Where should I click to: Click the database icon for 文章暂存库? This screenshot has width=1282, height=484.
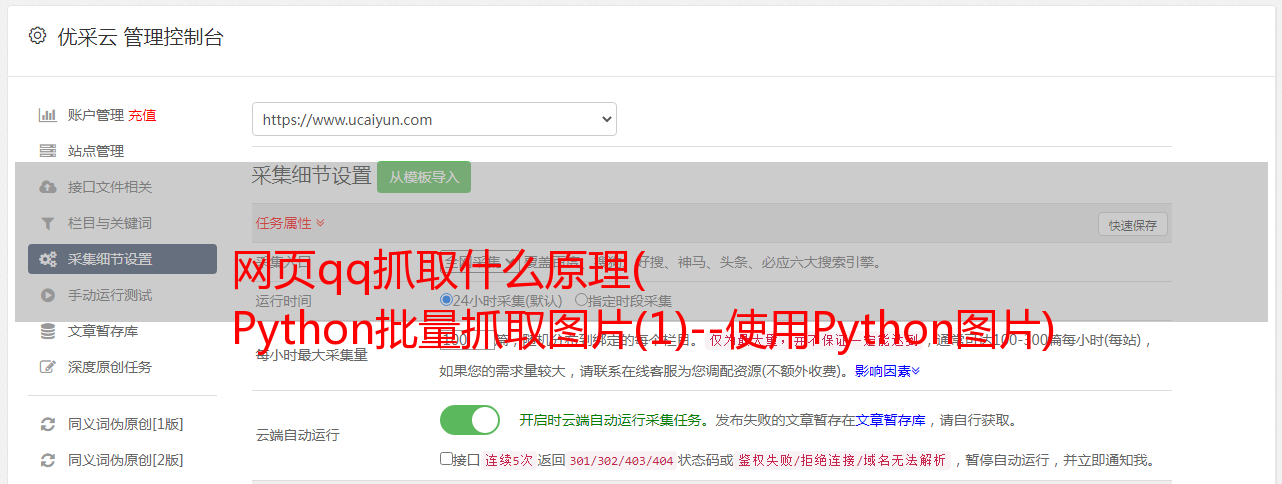click(x=47, y=331)
